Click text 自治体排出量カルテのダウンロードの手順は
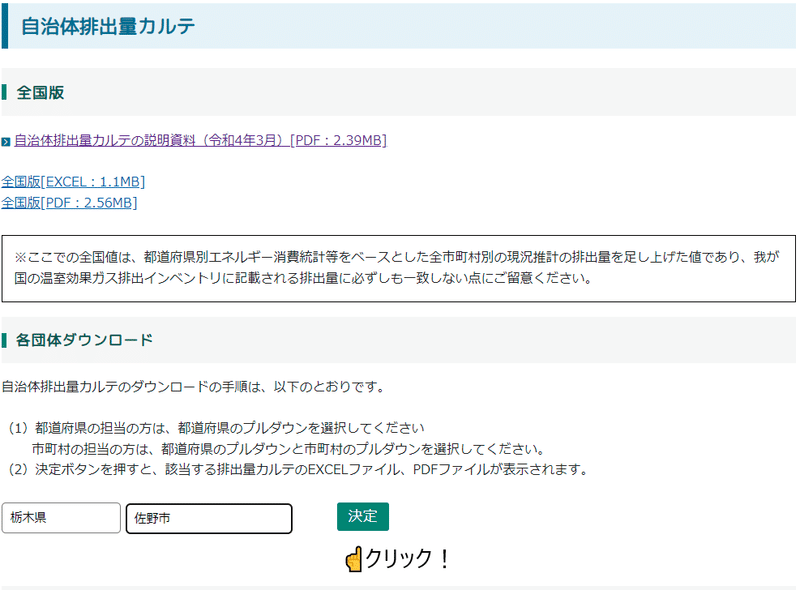800x590 pixels. 193,387
